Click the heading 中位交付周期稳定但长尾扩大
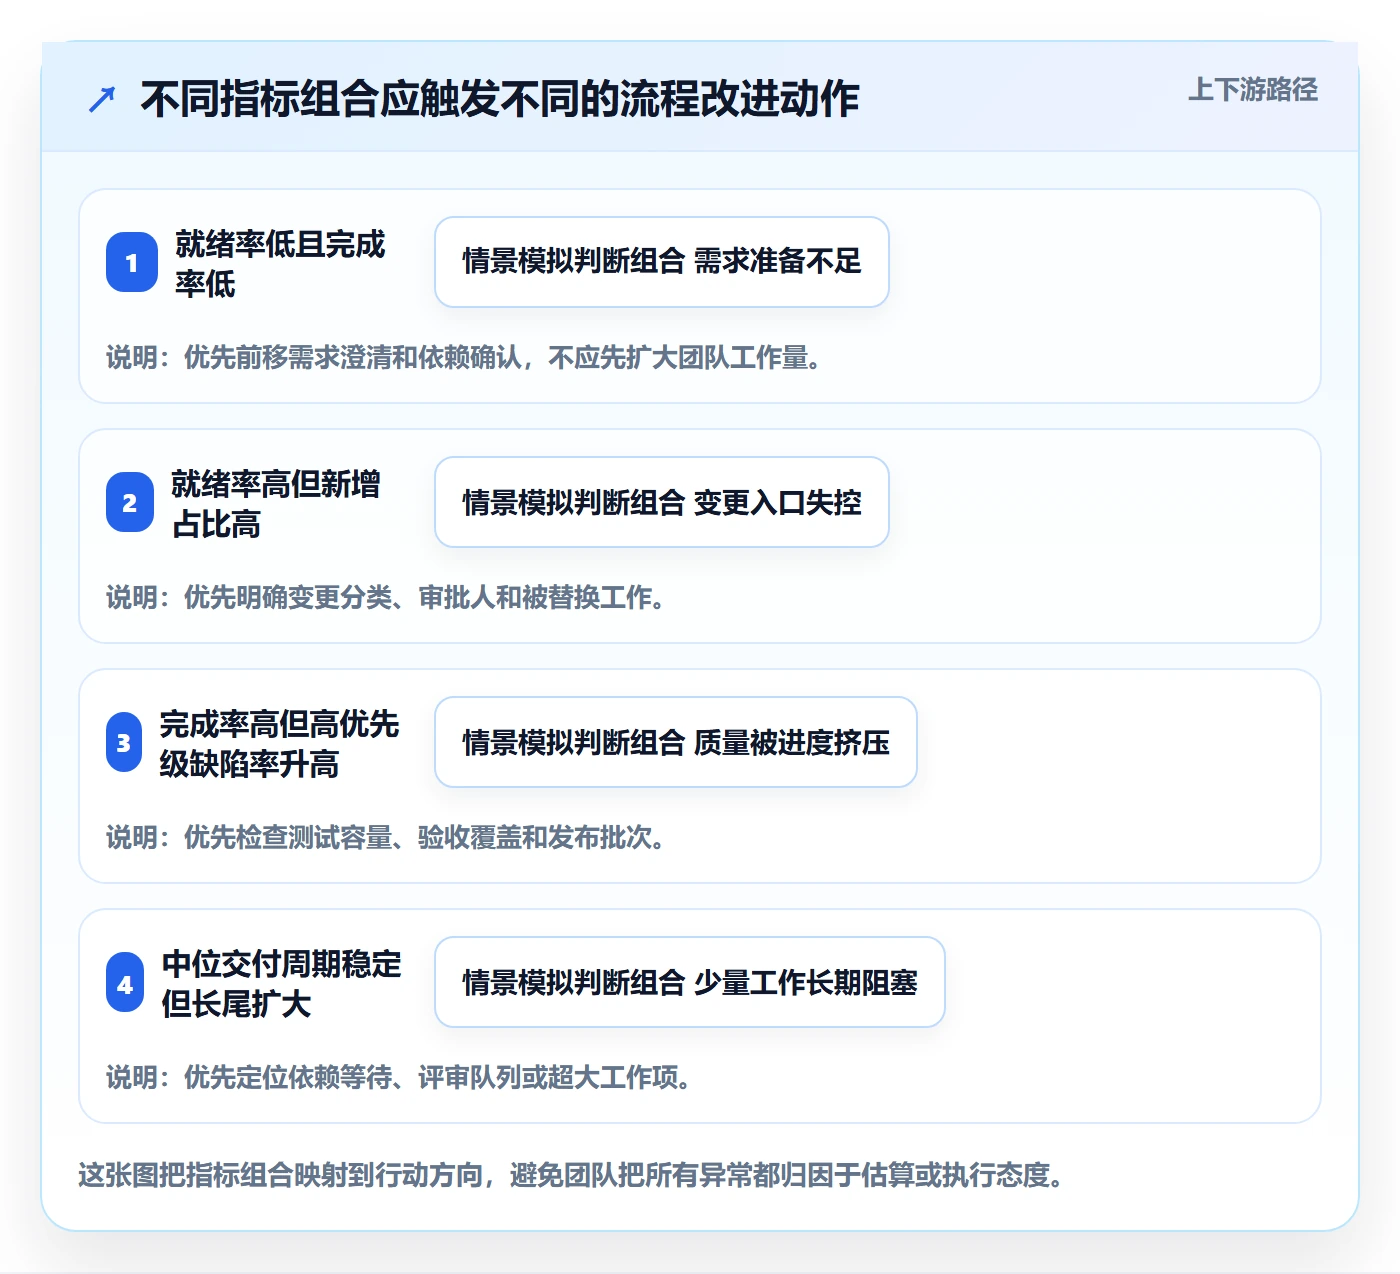1400x1274 pixels. 281,983
